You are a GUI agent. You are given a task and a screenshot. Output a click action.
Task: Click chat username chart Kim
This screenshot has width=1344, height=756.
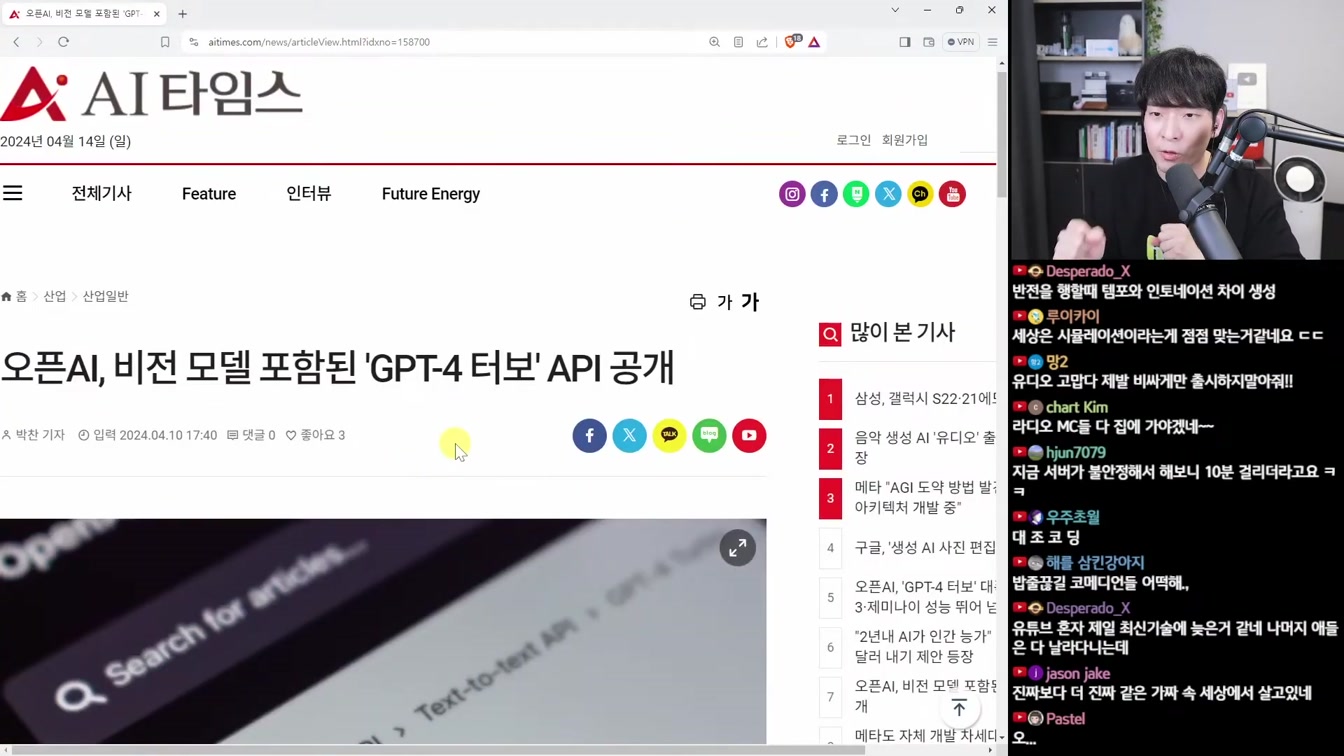pos(1077,407)
